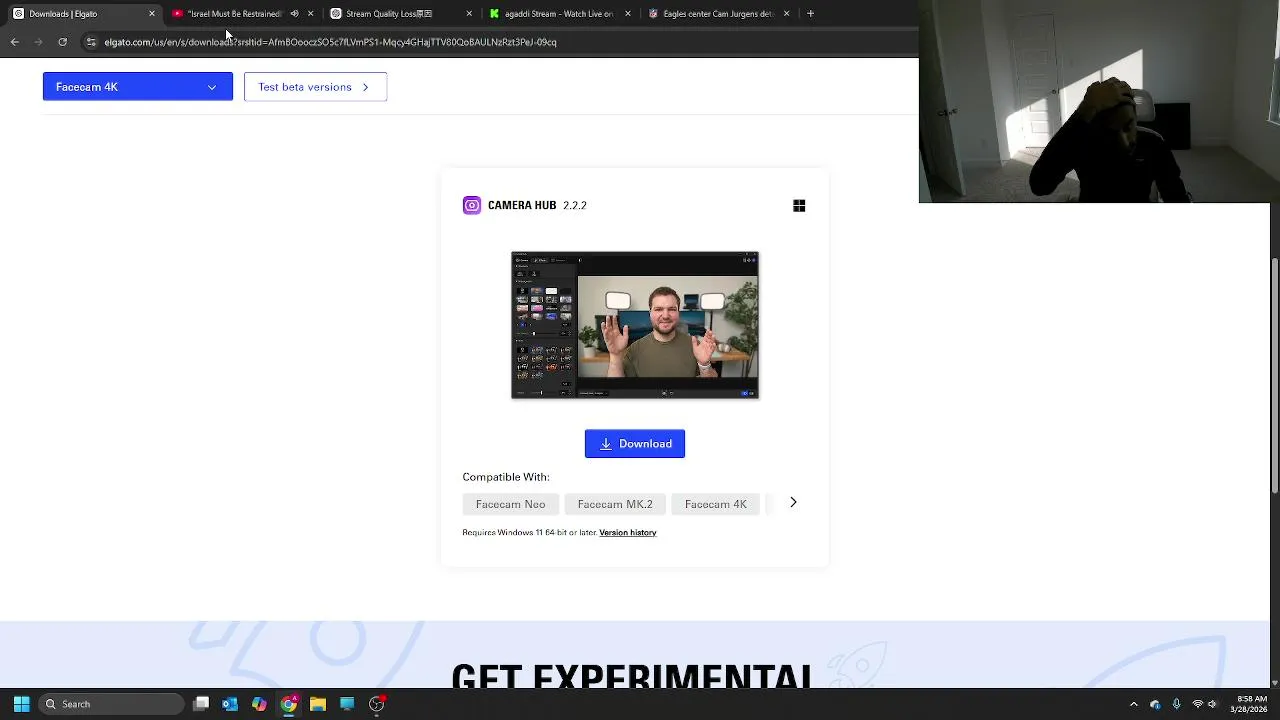
Task: Open the OneDrive tray icon
Action: pyautogui.click(x=1155, y=704)
